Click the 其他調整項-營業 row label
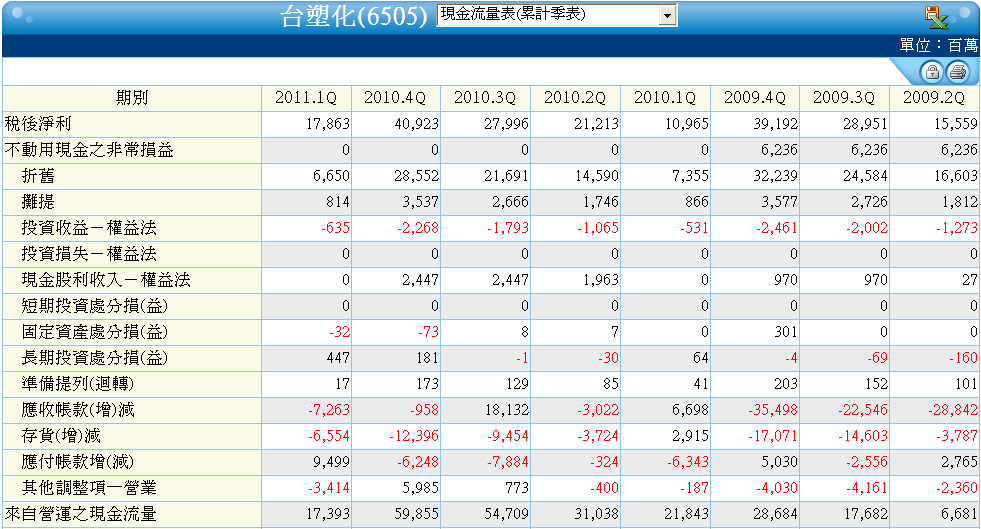981x529 pixels. (89, 488)
